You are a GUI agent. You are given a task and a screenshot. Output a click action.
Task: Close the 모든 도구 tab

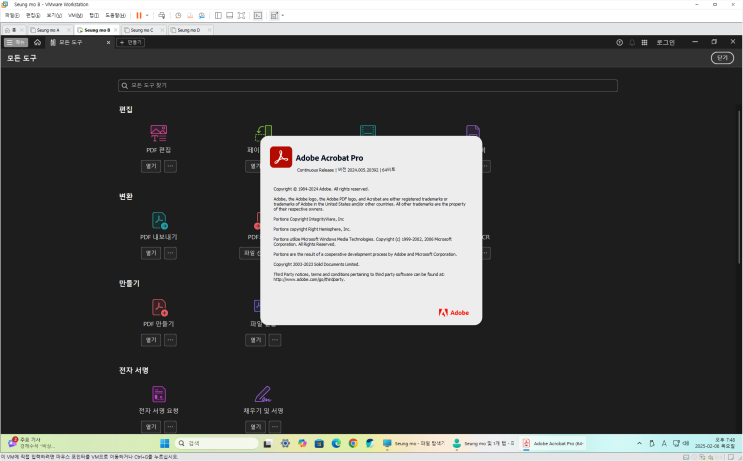click(108, 42)
